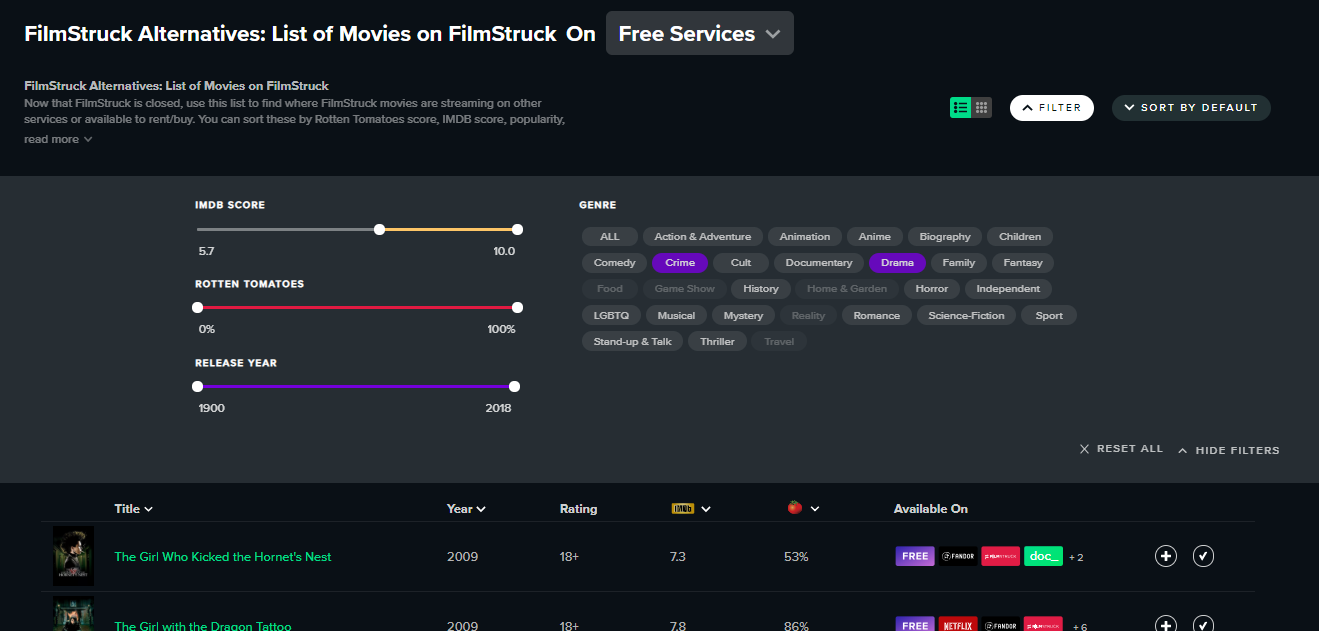
Task: Deselect the Crime genre chip
Action: [680, 263]
